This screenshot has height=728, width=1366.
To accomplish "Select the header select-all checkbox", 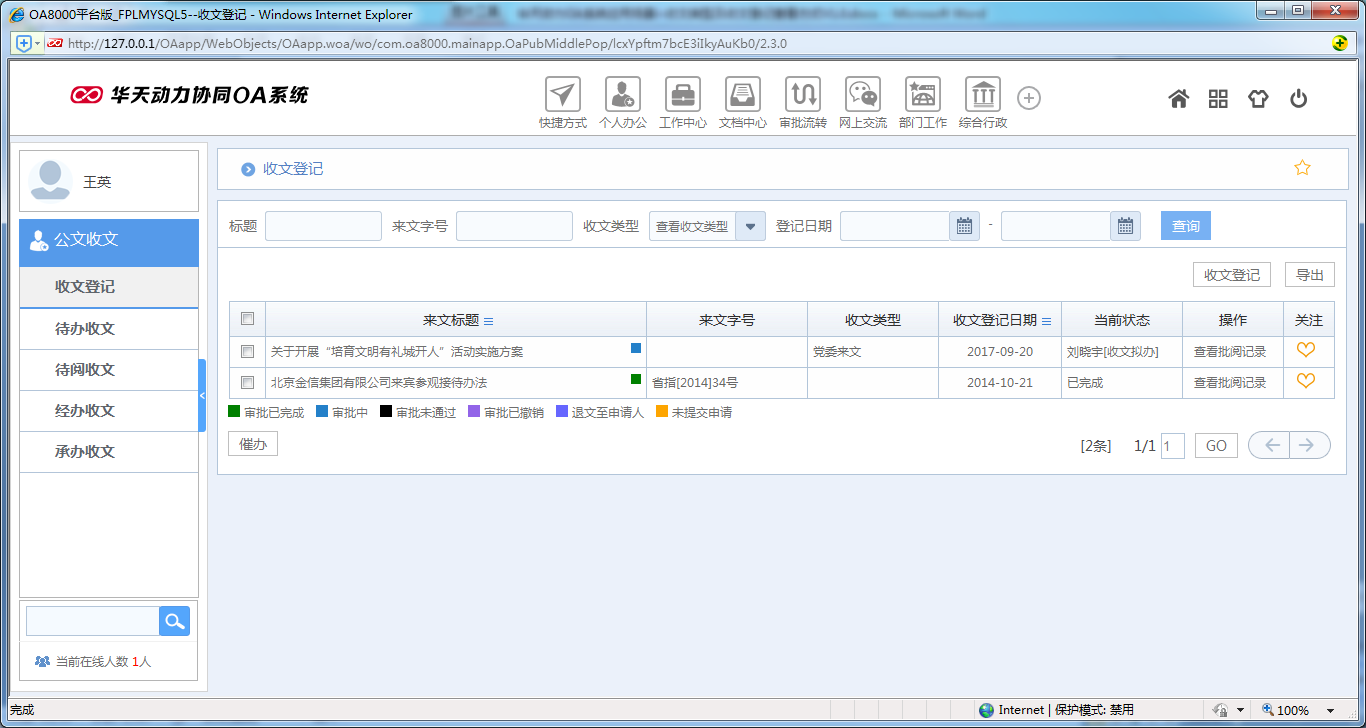I will [x=246, y=319].
